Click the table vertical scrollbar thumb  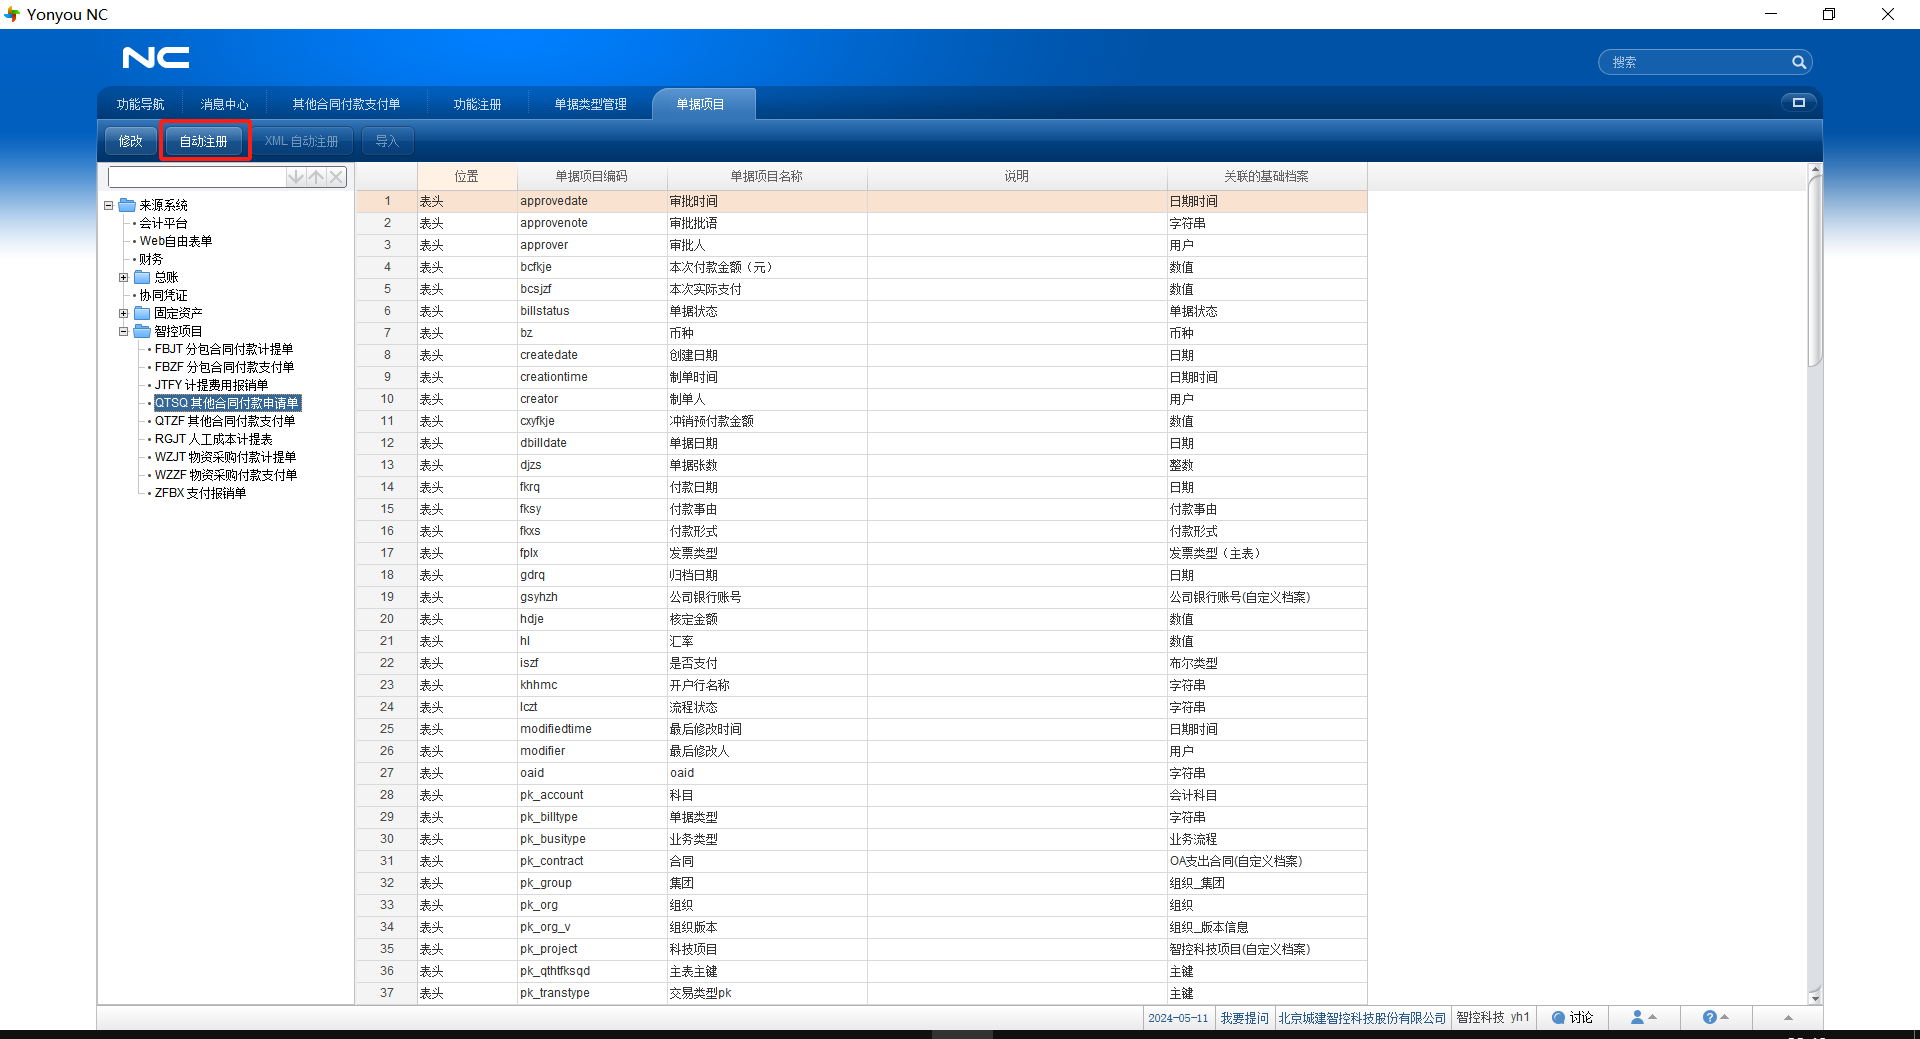click(x=1815, y=270)
